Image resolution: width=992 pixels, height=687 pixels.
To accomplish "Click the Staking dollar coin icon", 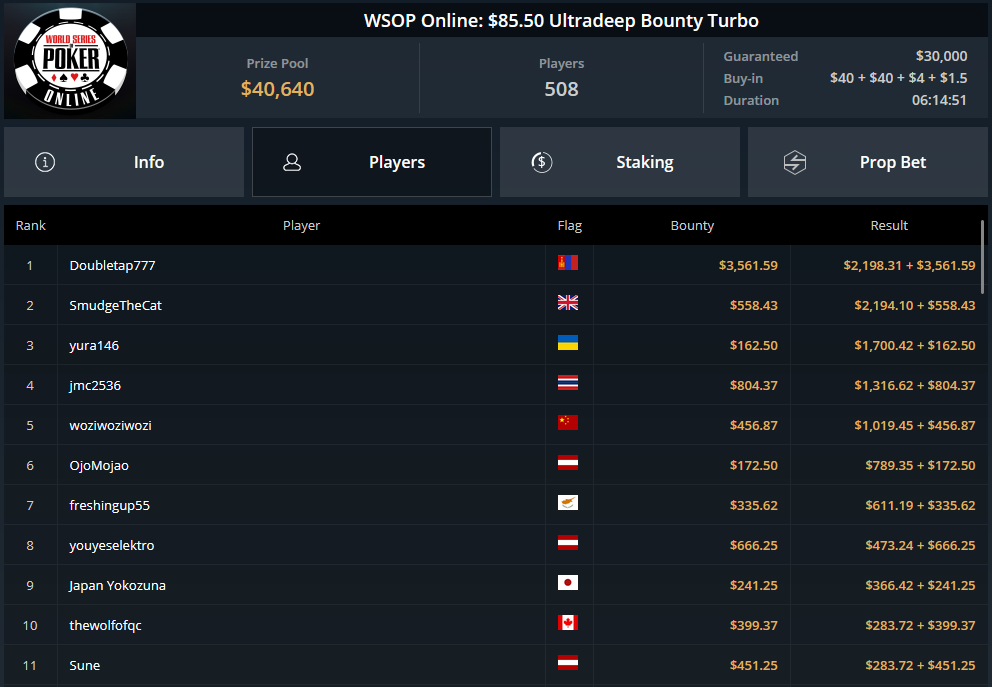I will (542, 162).
